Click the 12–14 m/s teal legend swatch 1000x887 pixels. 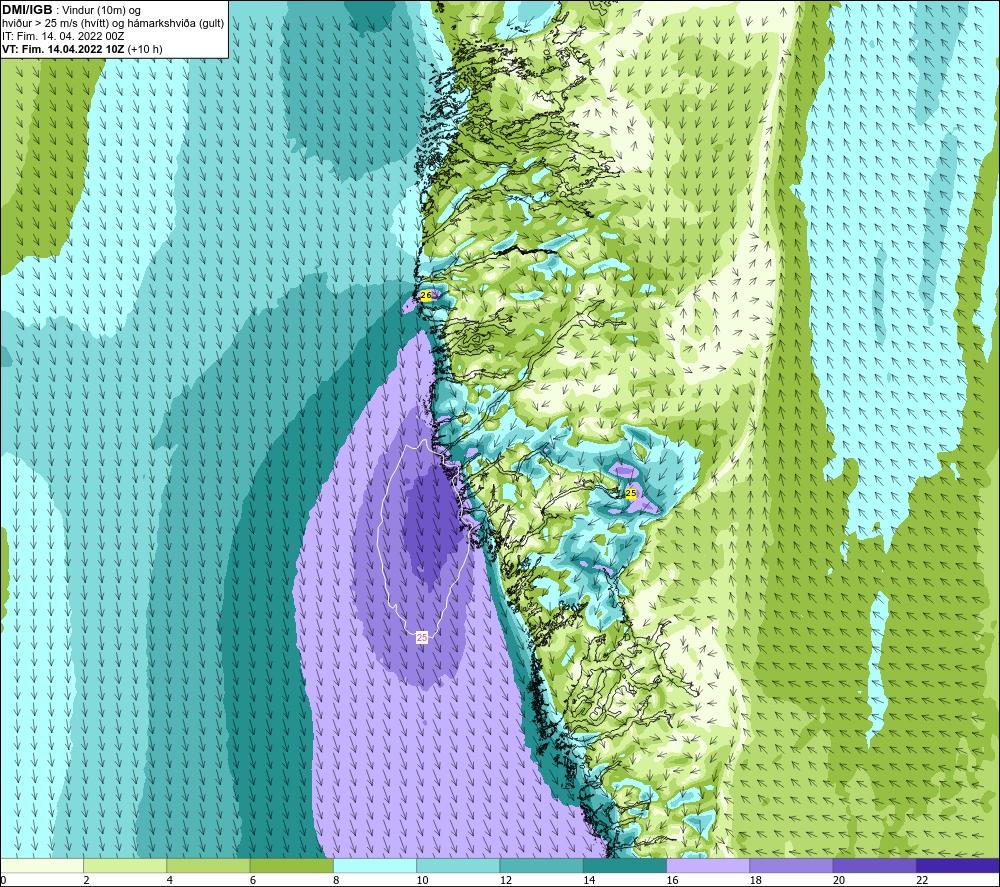click(x=541, y=866)
